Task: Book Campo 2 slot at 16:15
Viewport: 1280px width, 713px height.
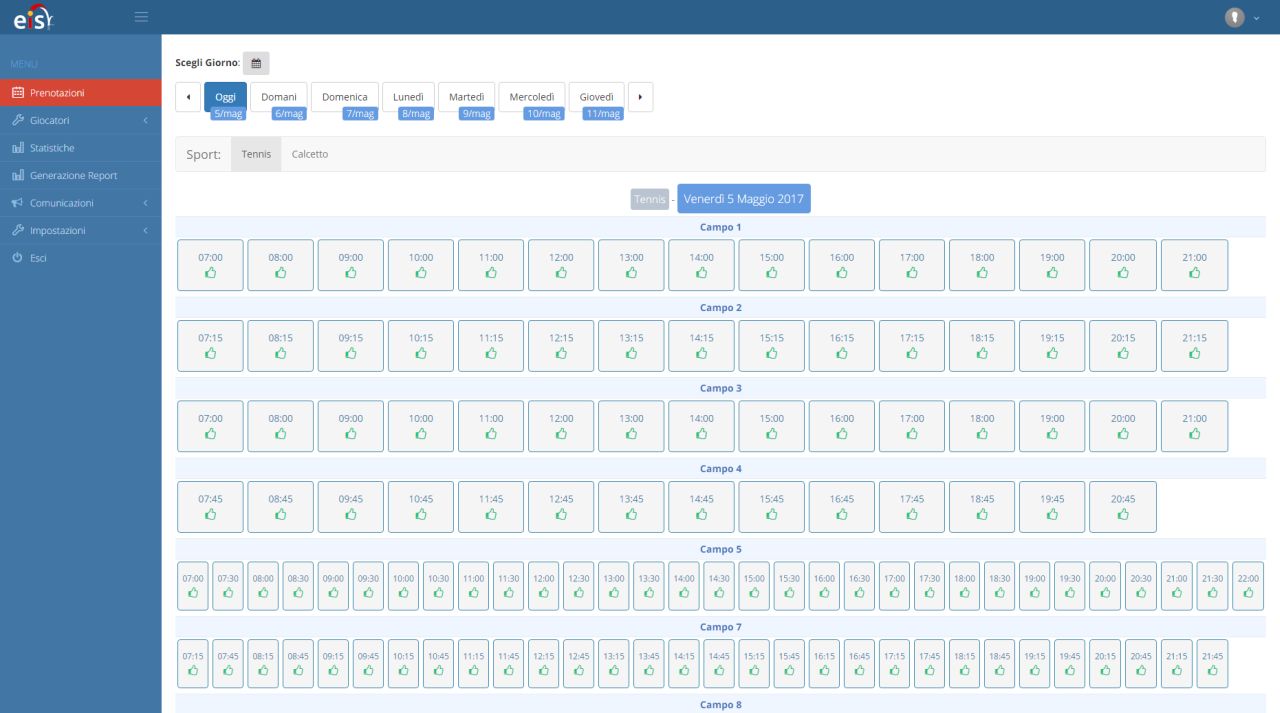Action: click(842, 346)
